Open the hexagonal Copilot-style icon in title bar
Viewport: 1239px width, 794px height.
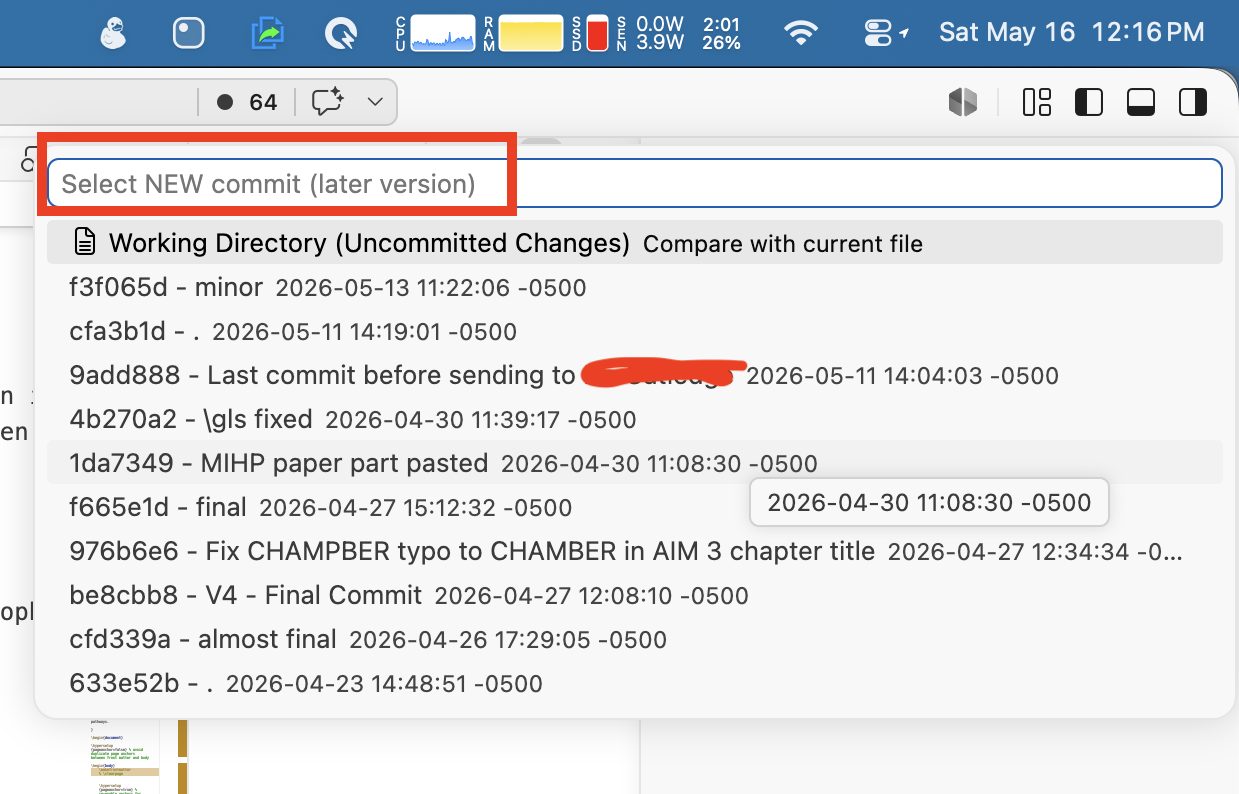pos(963,102)
